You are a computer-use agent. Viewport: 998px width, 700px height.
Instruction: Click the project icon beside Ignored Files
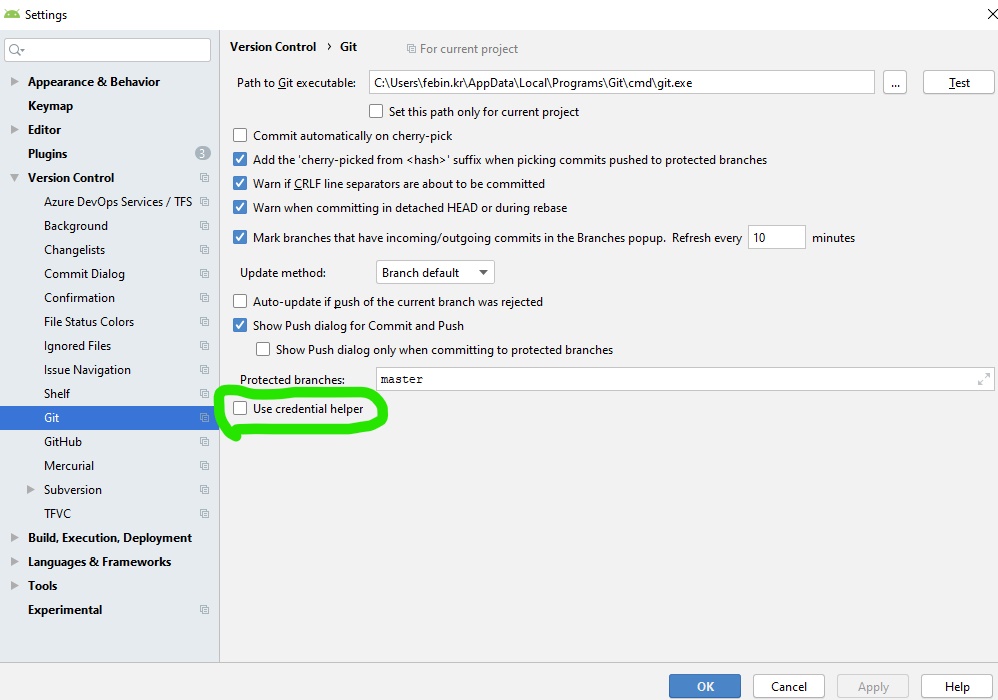tap(204, 346)
